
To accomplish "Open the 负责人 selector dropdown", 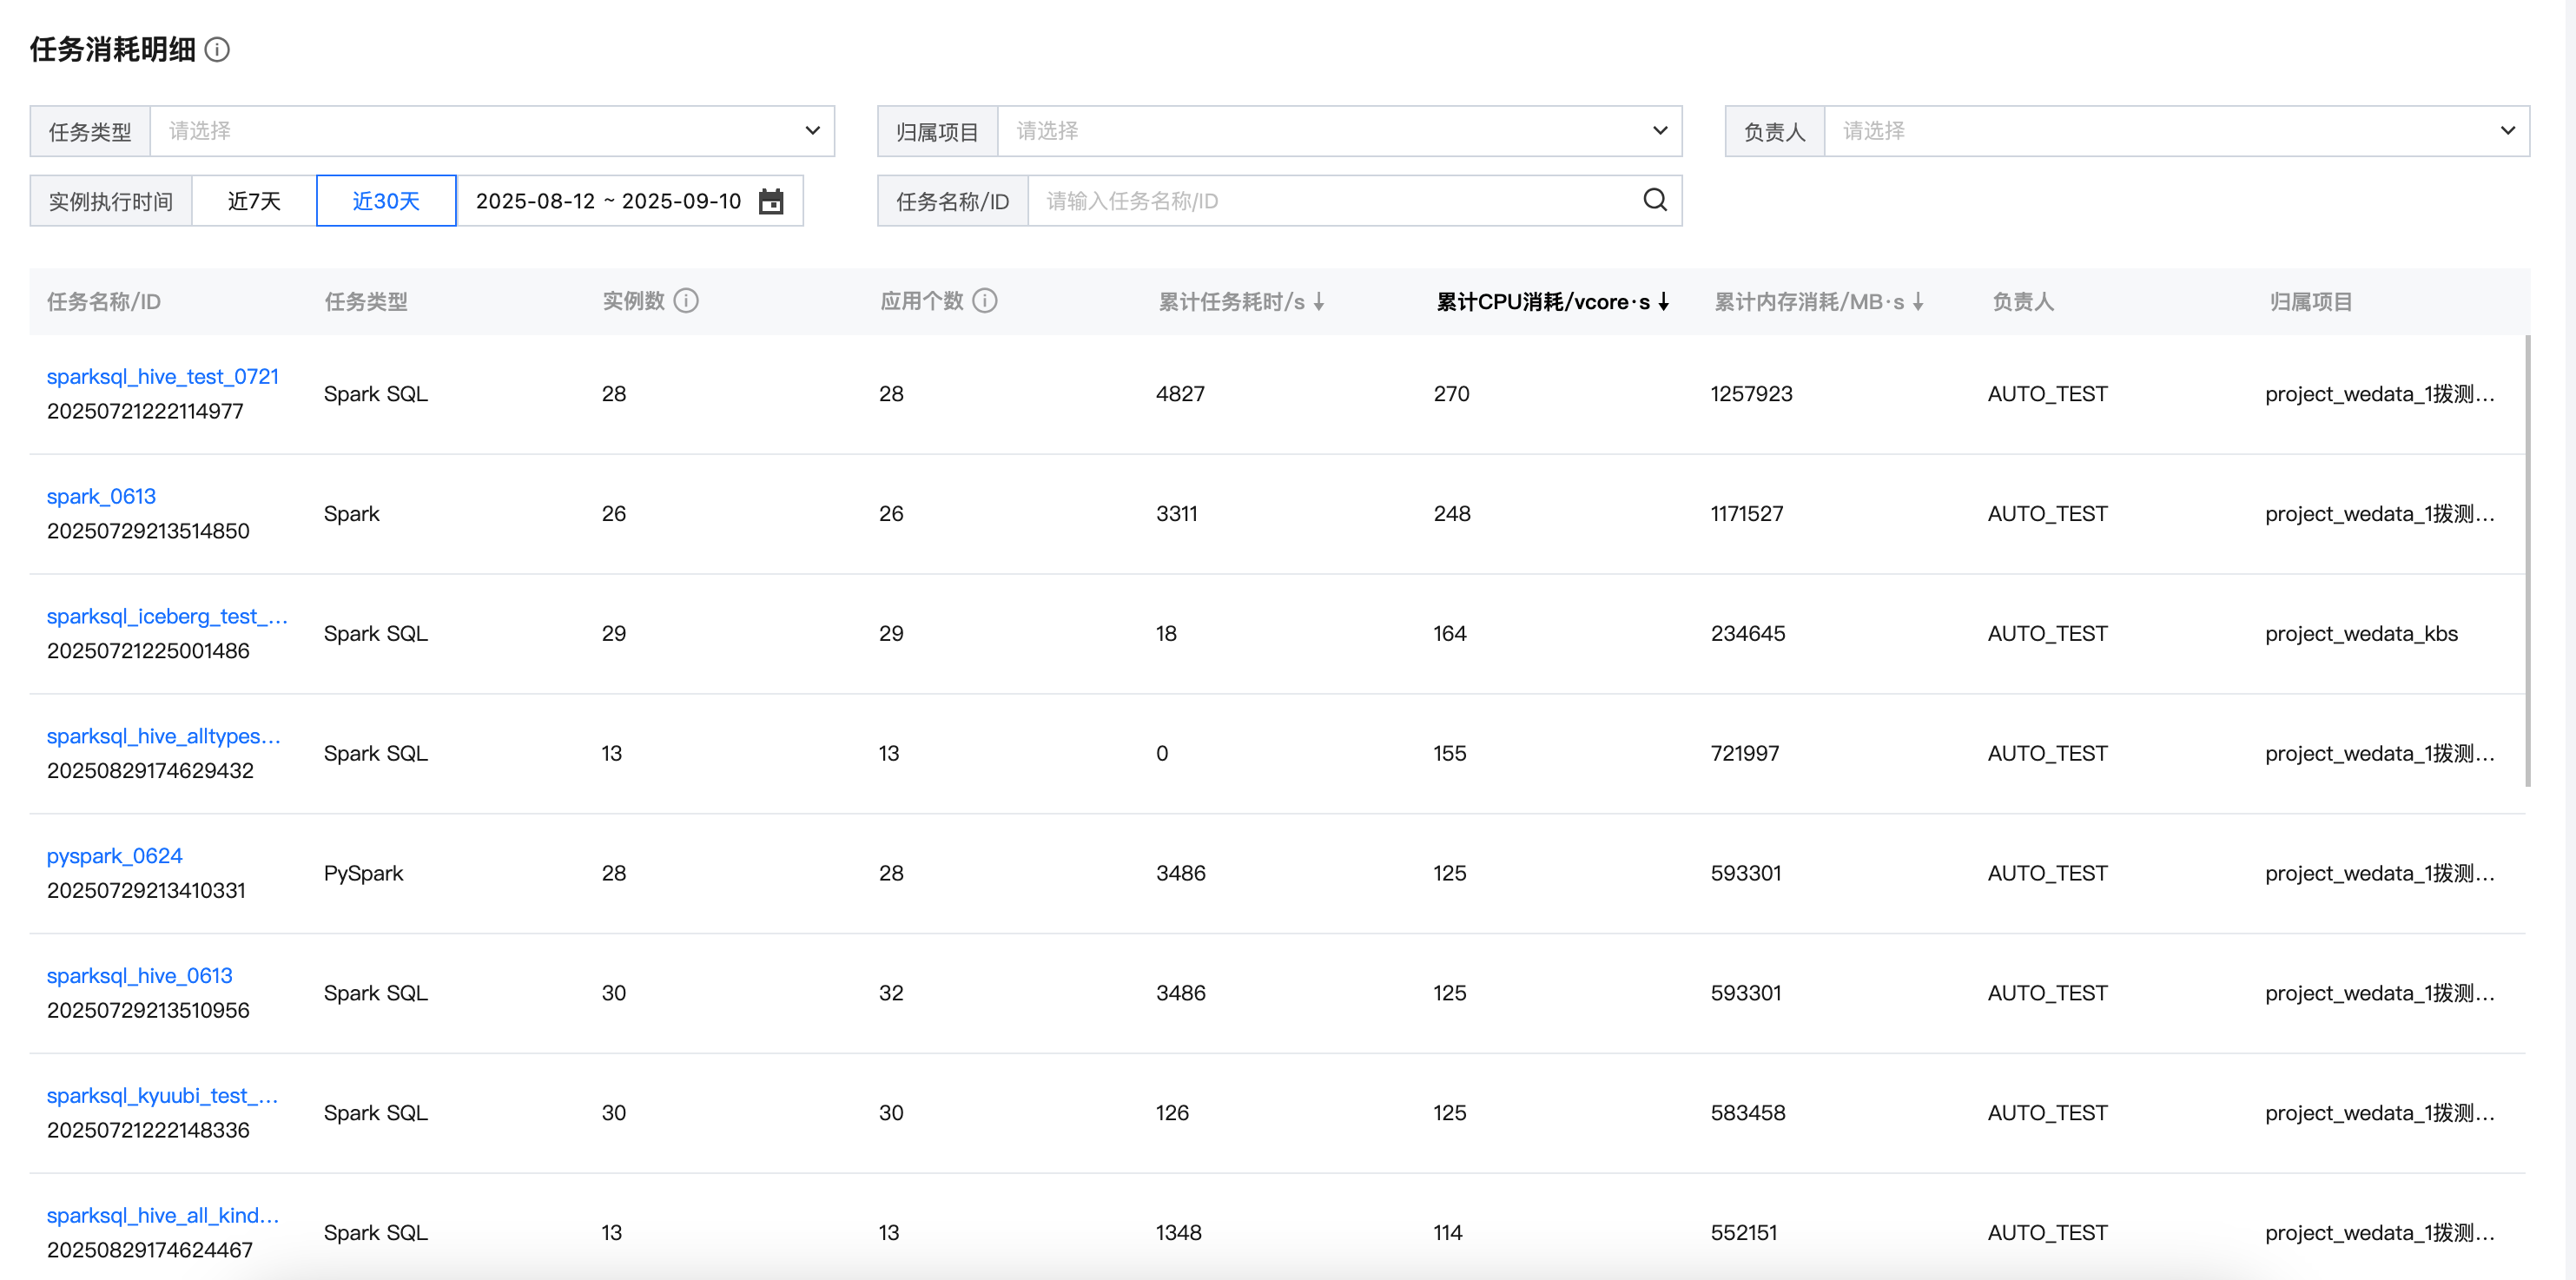I will pyautogui.click(x=2176, y=131).
